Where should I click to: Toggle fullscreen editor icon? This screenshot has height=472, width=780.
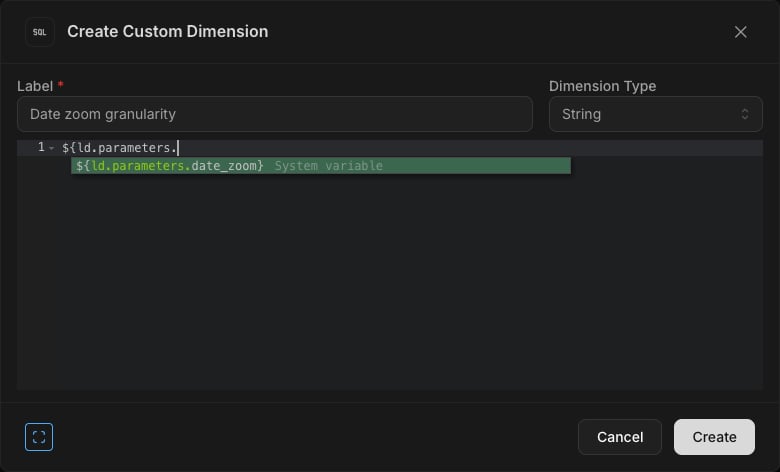click(x=39, y=437)
